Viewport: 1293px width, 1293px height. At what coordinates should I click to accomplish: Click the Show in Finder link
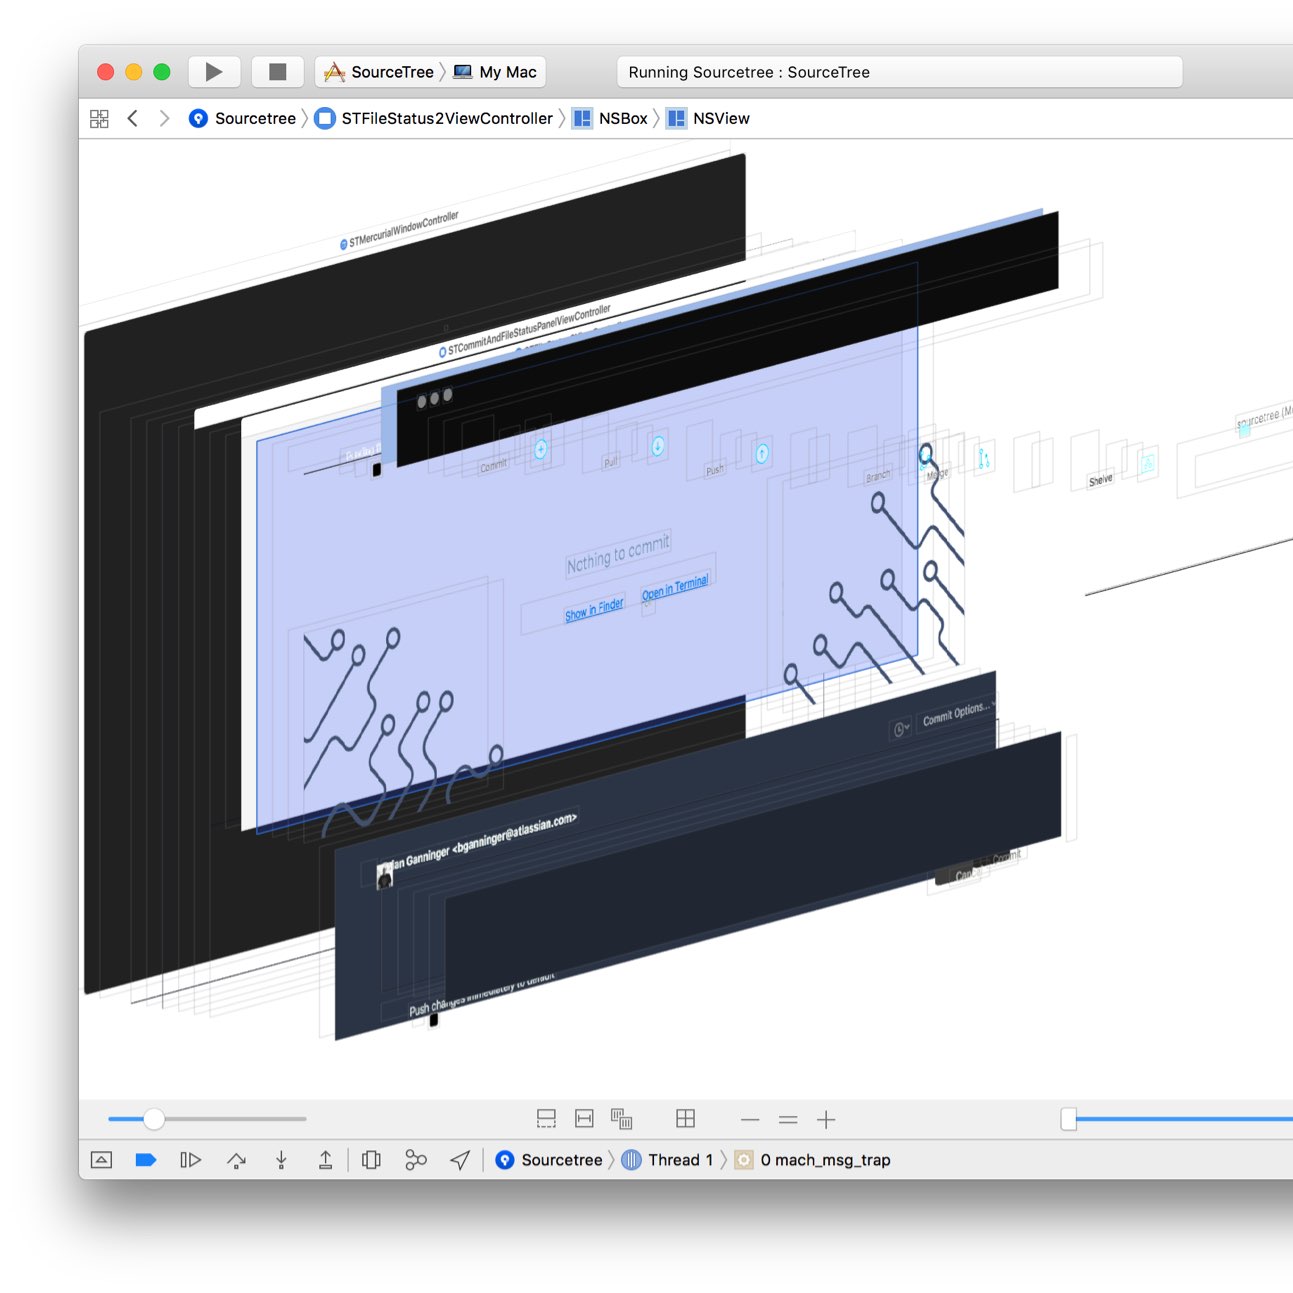pyautogui.click(x=594, y=609)
